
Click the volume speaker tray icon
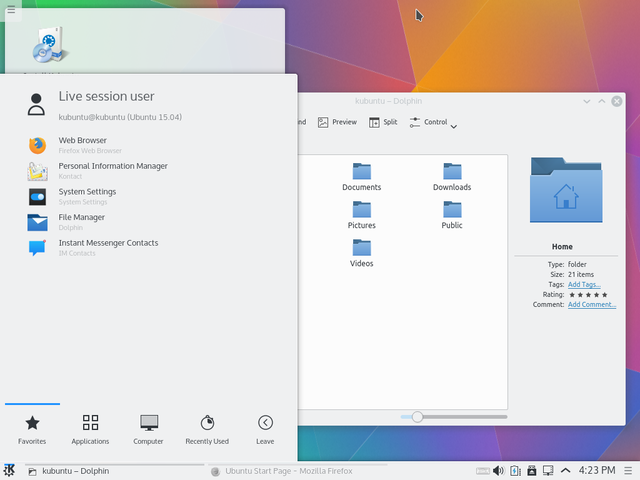(x=498, y=471)
